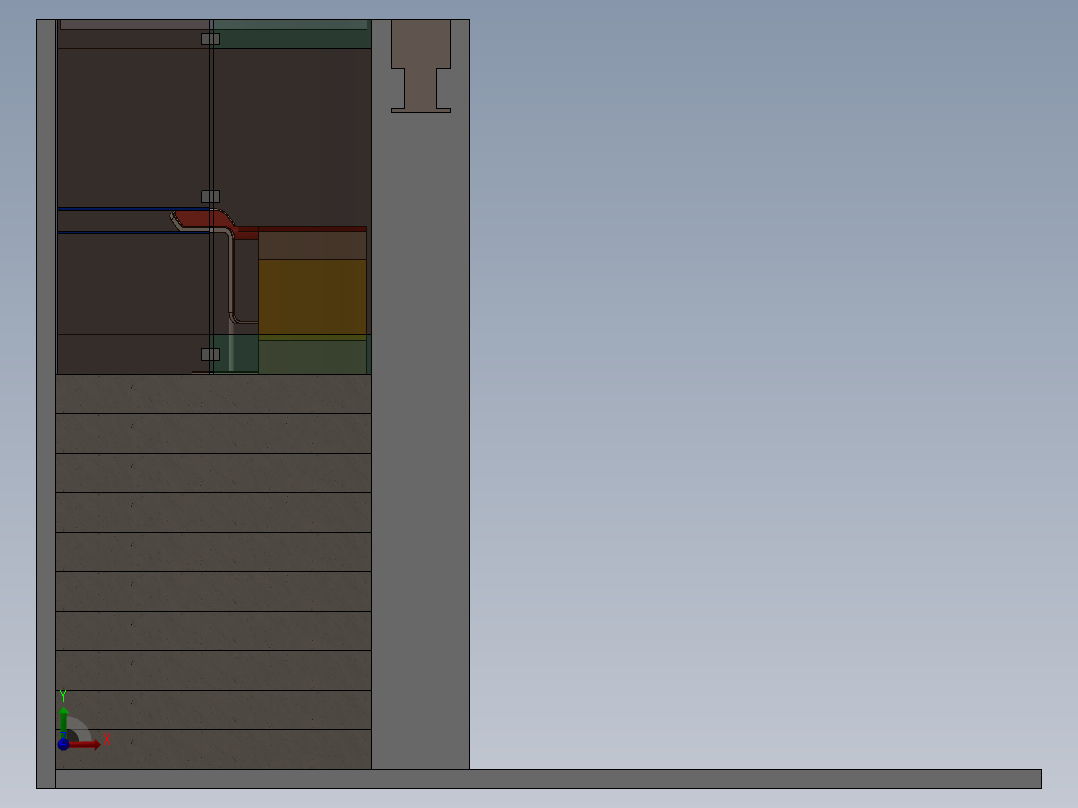Click the red X axis arrow of the triad

[85, 744]
